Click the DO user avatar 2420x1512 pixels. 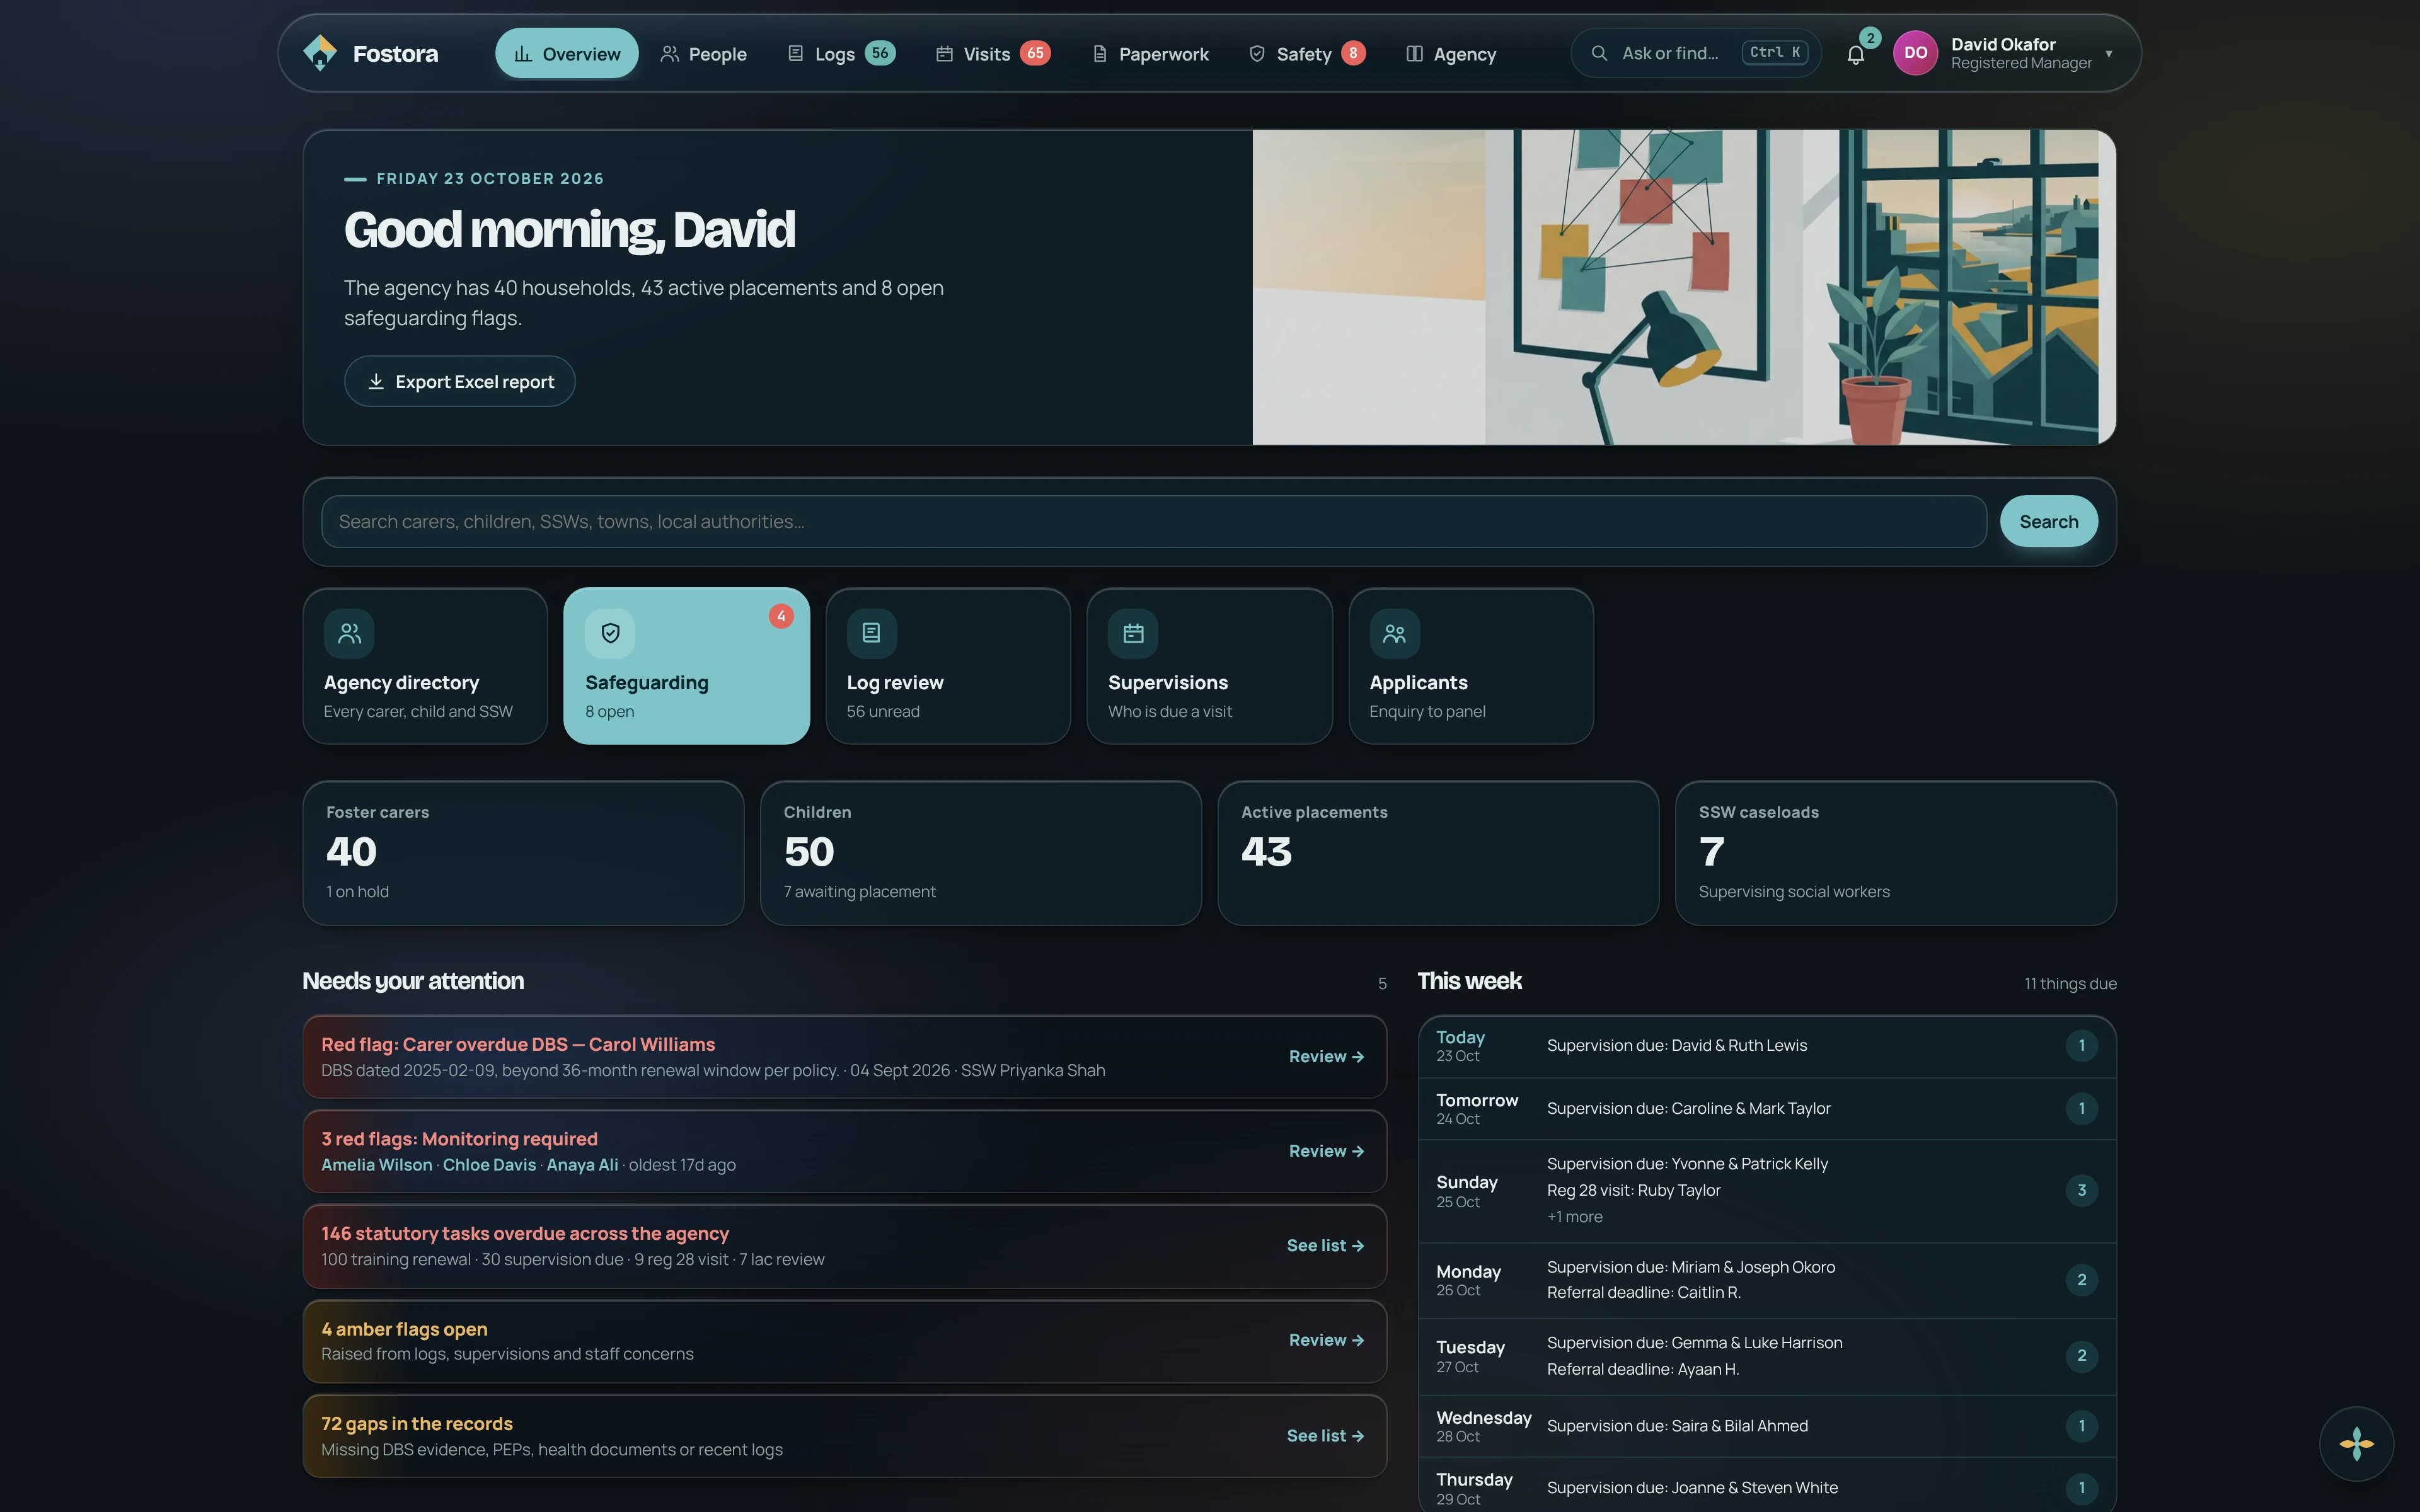tap(1915, 53)
